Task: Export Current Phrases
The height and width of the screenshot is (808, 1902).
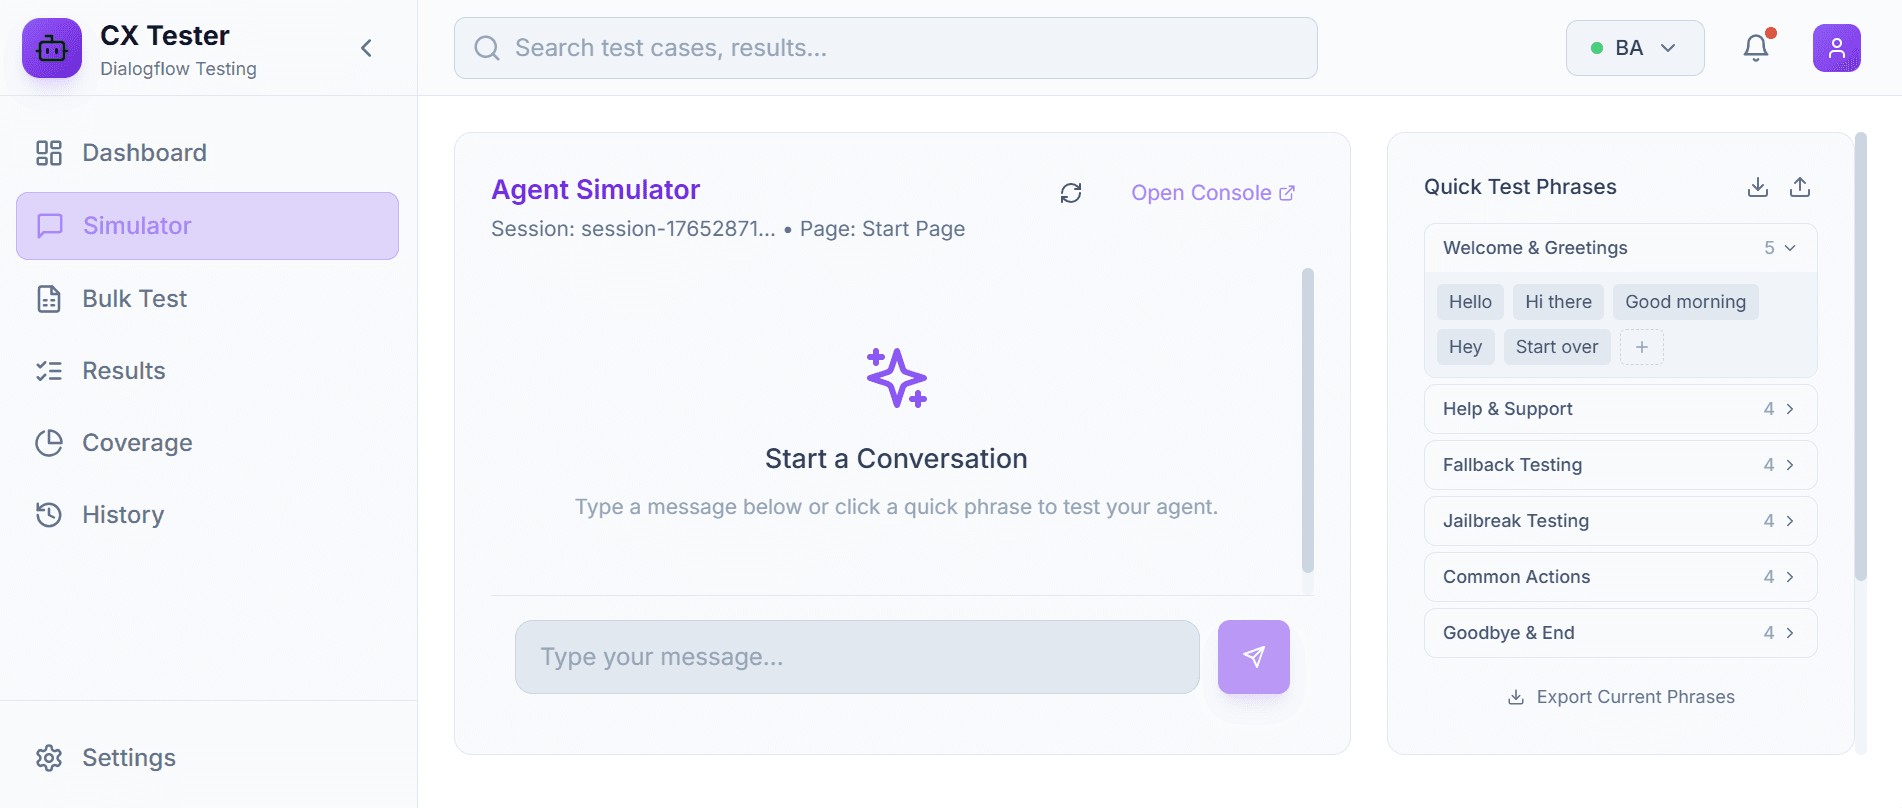Action: tap(1620, 696)
